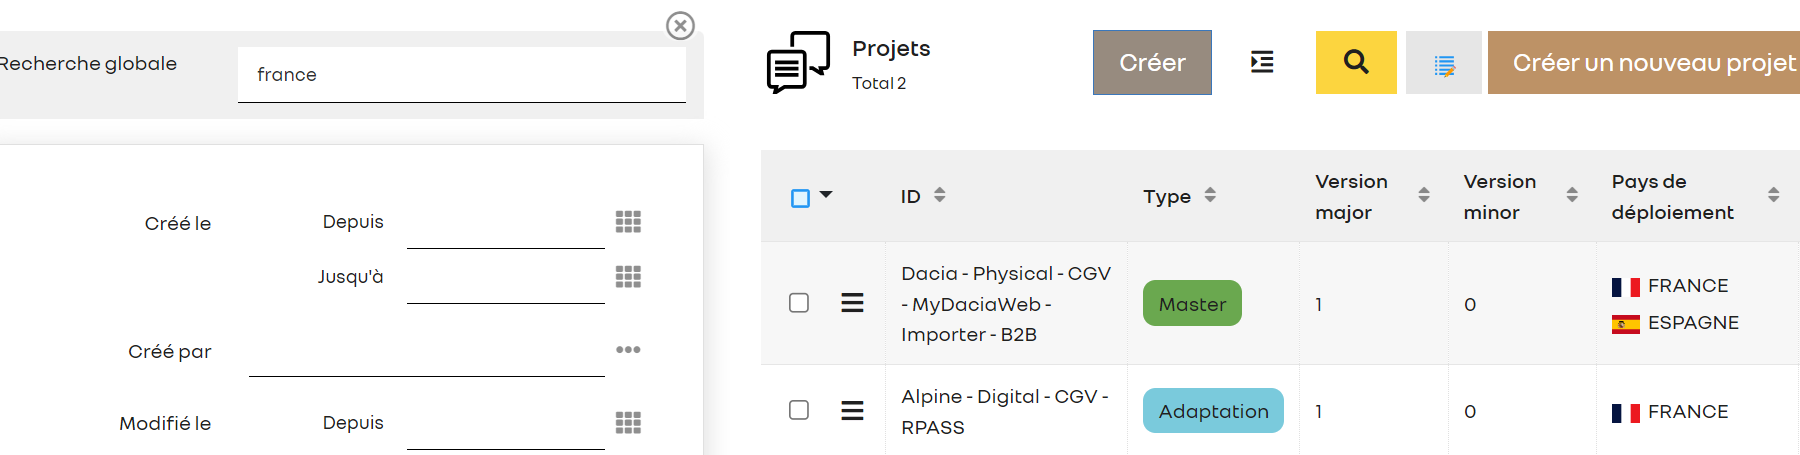
Task: Click the blue Adaptation type badge
Action: click(x=1213, y=411)
